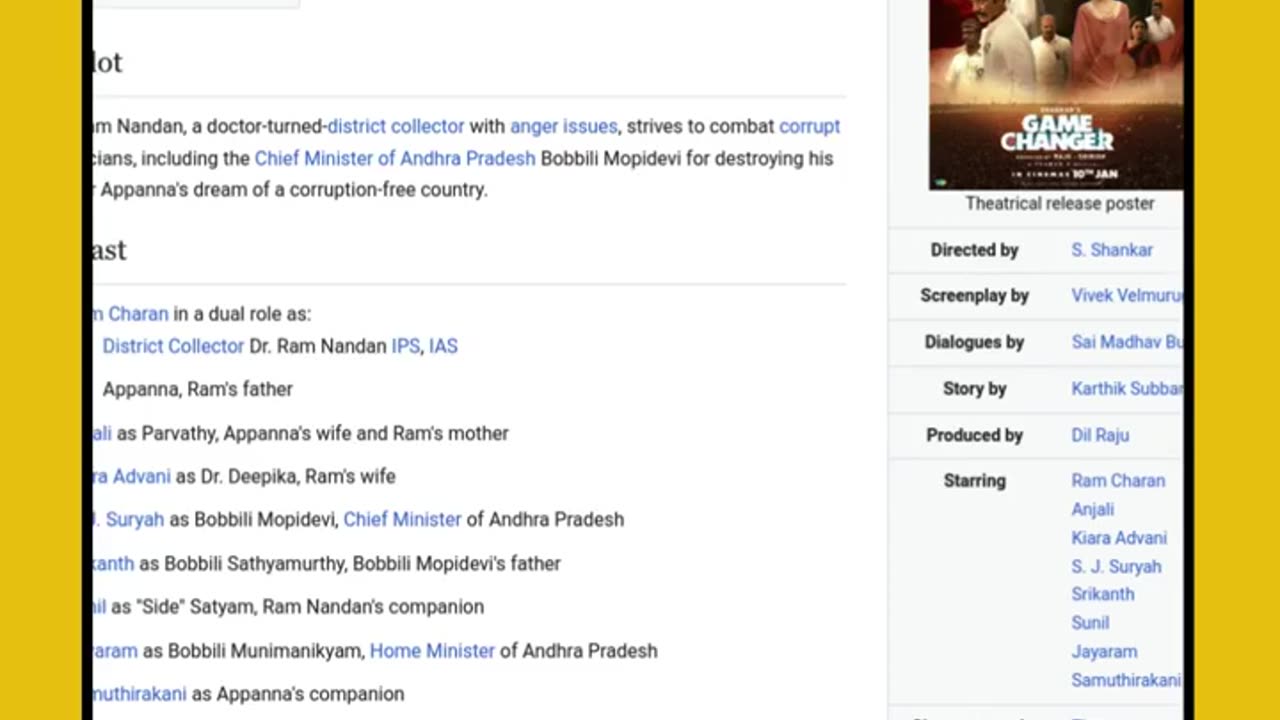Open Srikanth from the Starring list
The image size is (1280, 720).
pos(1102,594)
